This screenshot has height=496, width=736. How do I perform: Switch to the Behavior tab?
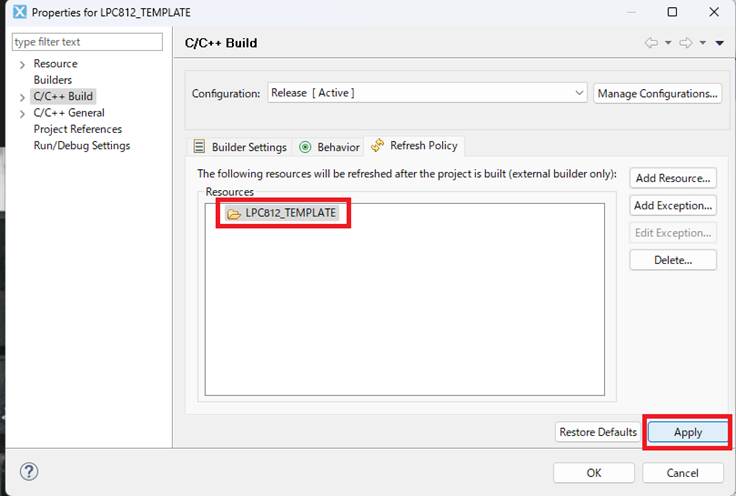click(x=330, y=147)
